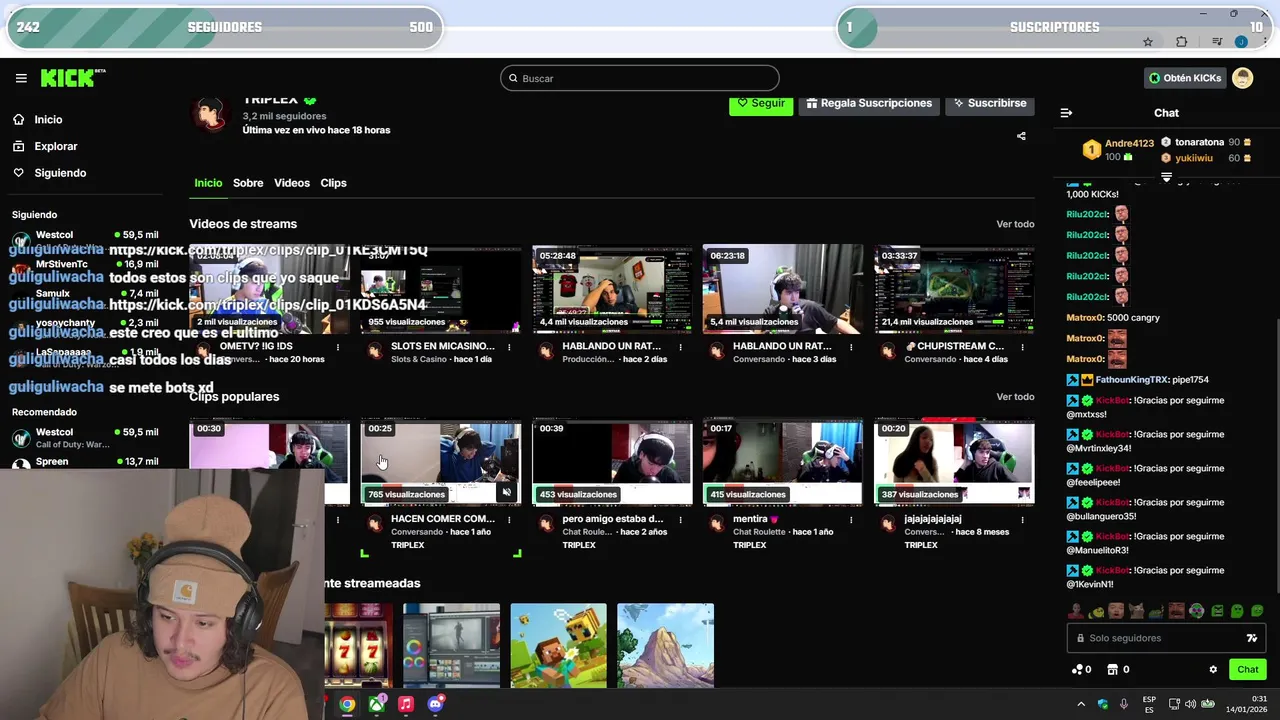
Task: Open options menu for the hace 3 días video
Action: 851,347
